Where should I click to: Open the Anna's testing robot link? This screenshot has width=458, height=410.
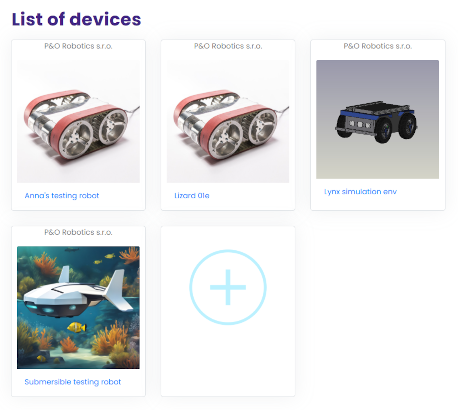pos(62,196)
